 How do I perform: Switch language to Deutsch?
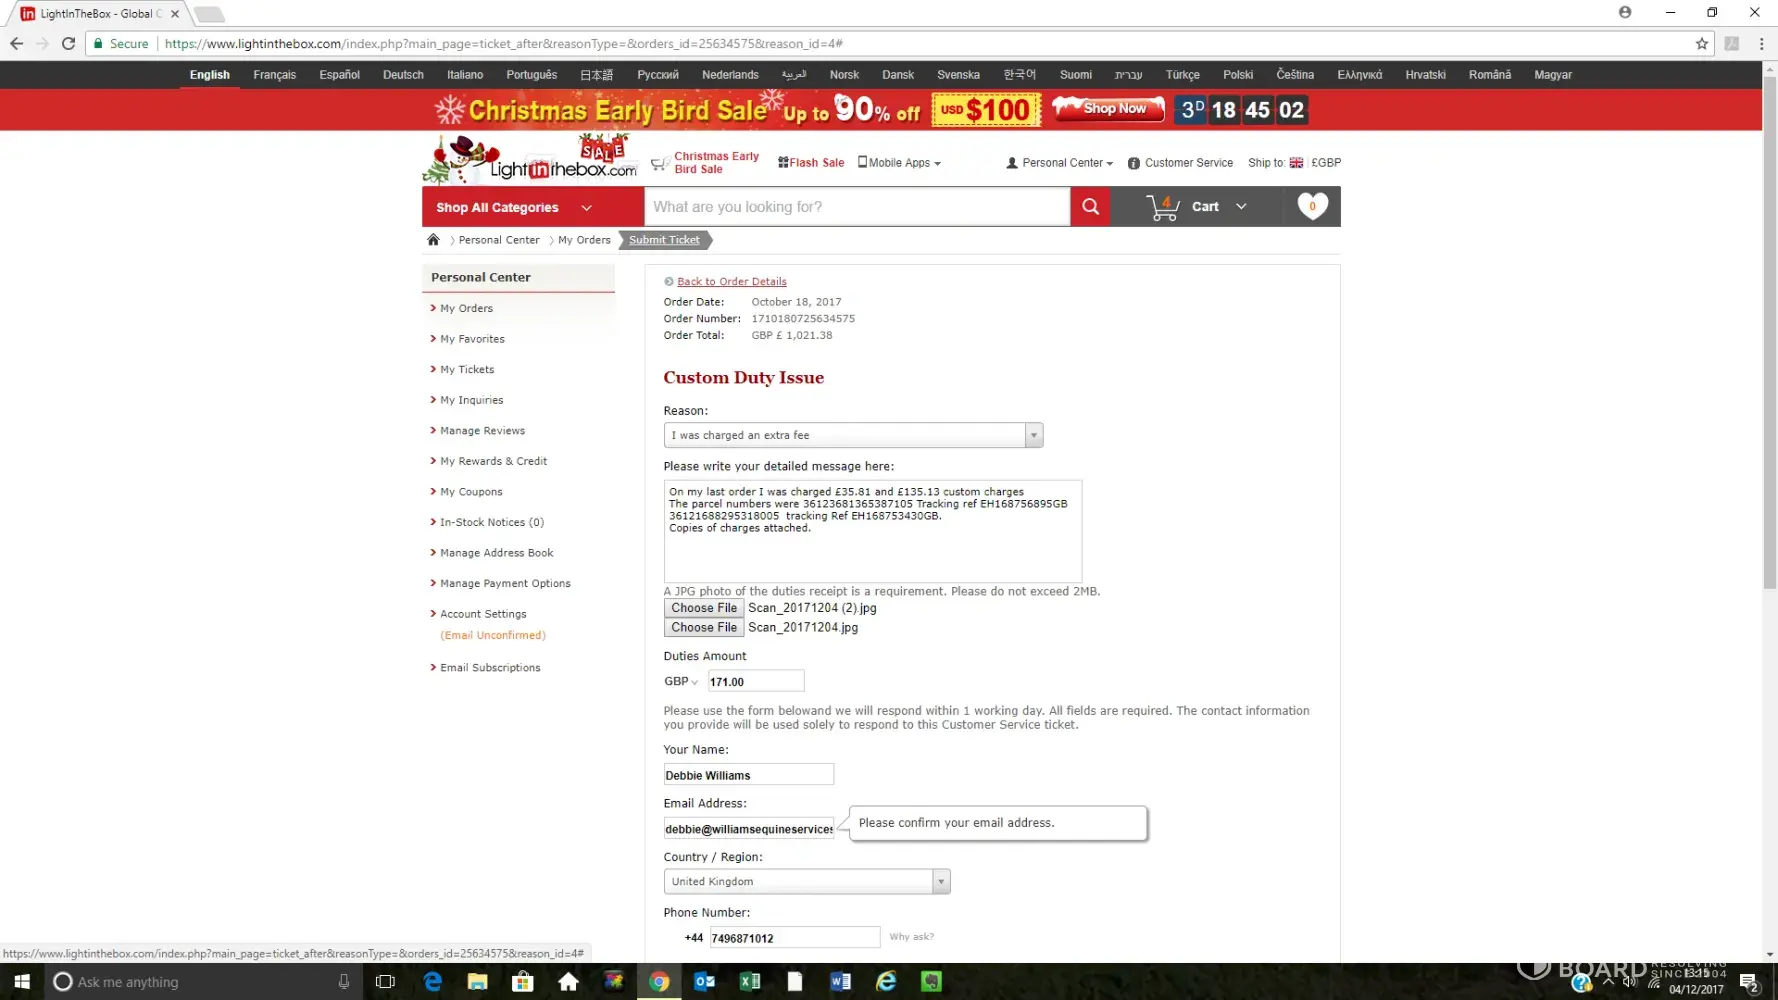(x=403, y=75)
